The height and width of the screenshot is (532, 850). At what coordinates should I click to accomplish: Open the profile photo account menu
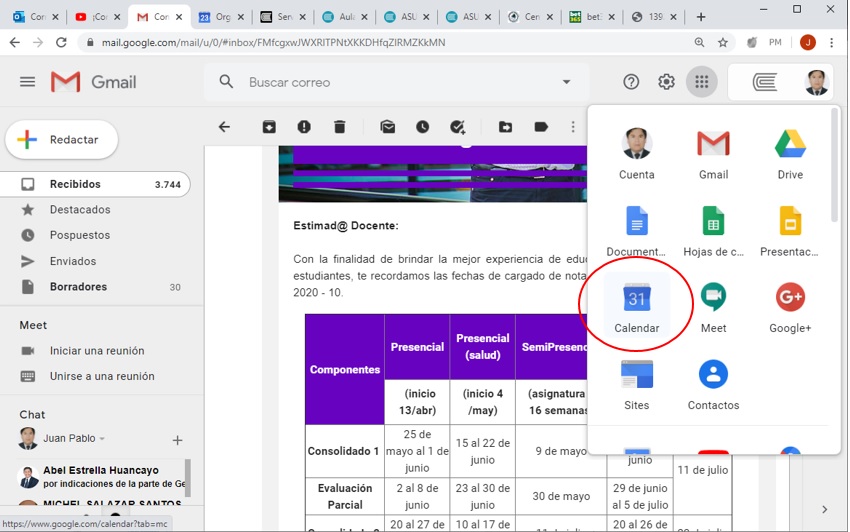[x=816, y=82]
